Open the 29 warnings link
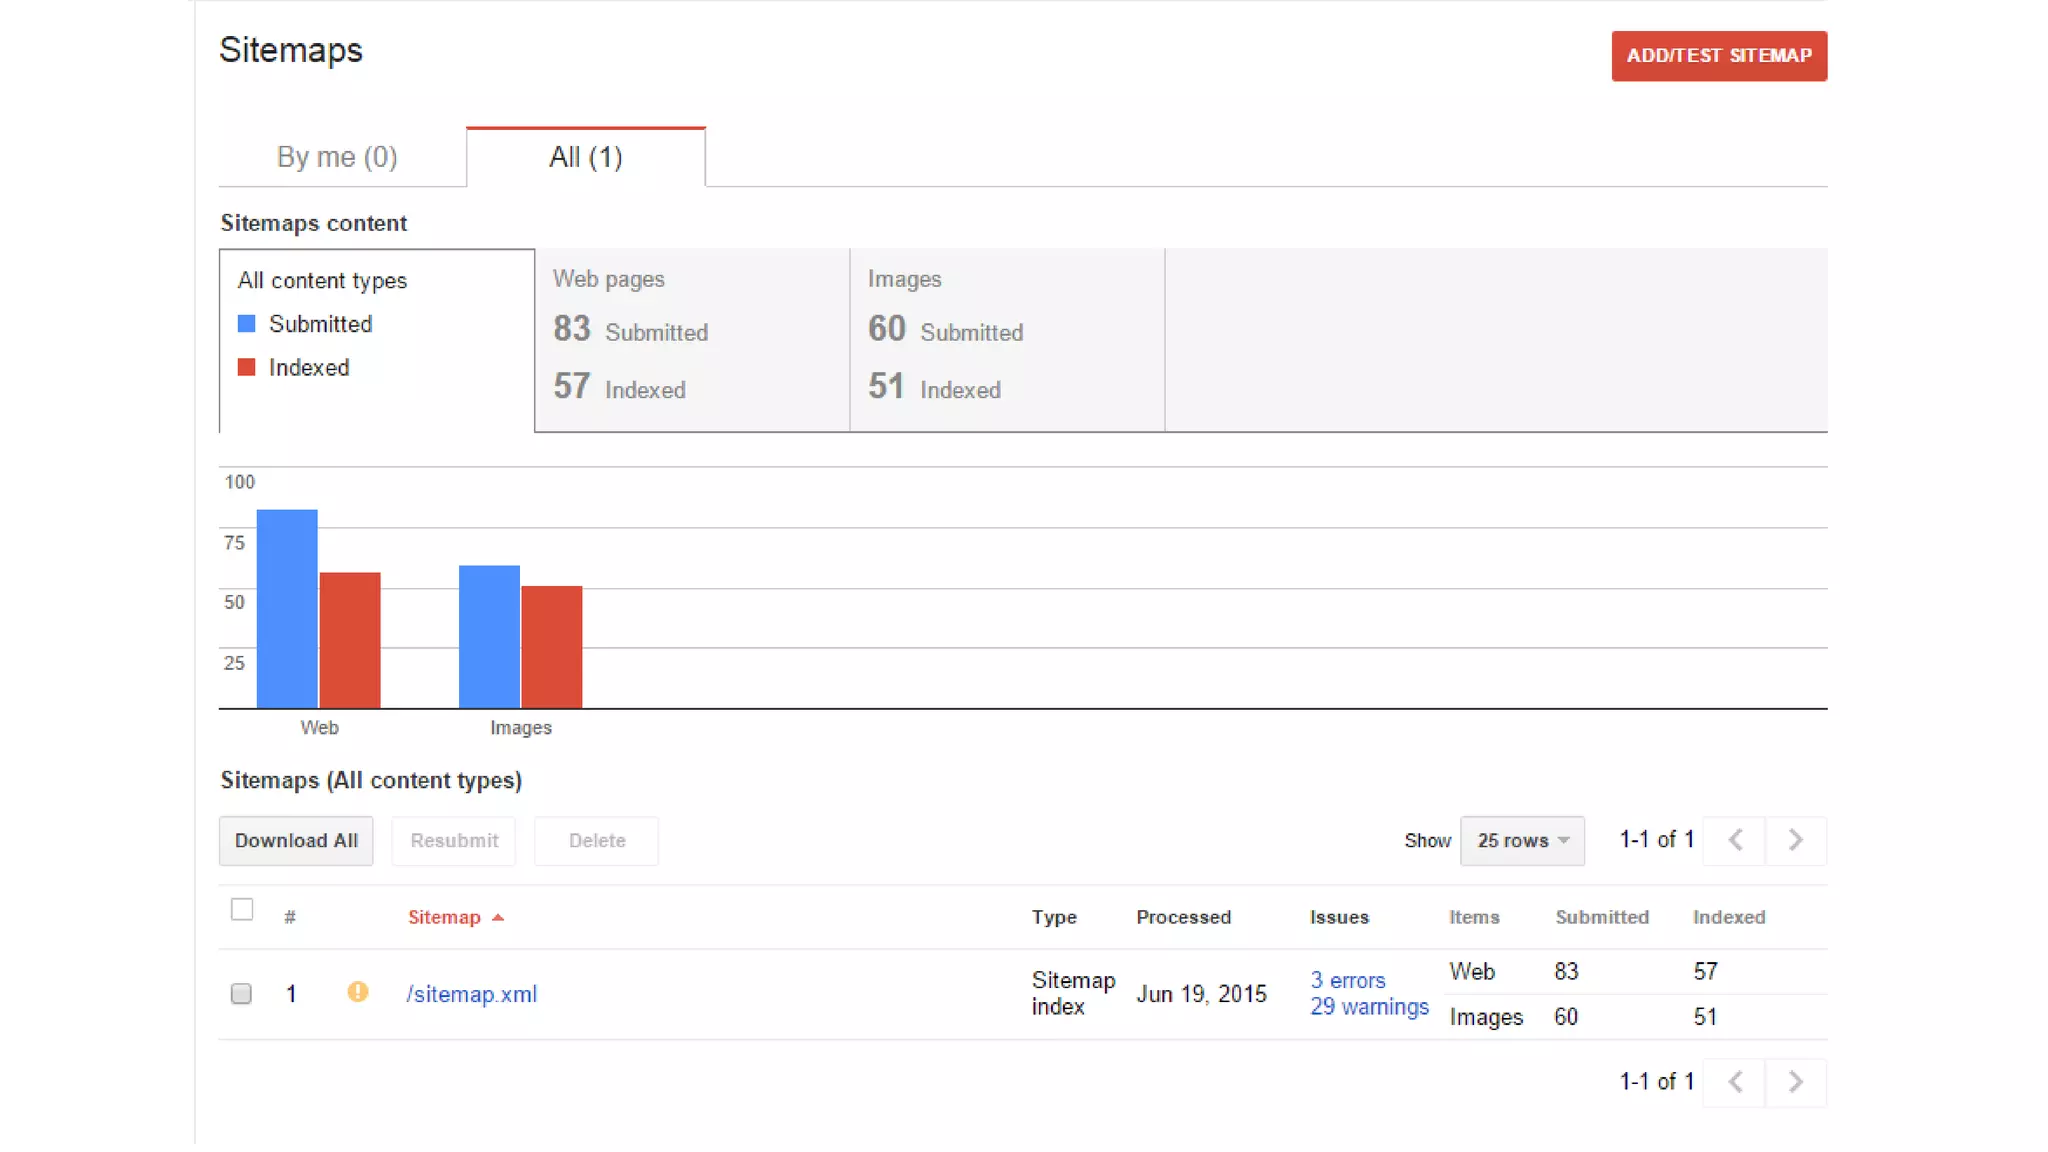The width and height of the screenshot is (2048, 1152). pyautogui.click(x=1369, y=1007)
